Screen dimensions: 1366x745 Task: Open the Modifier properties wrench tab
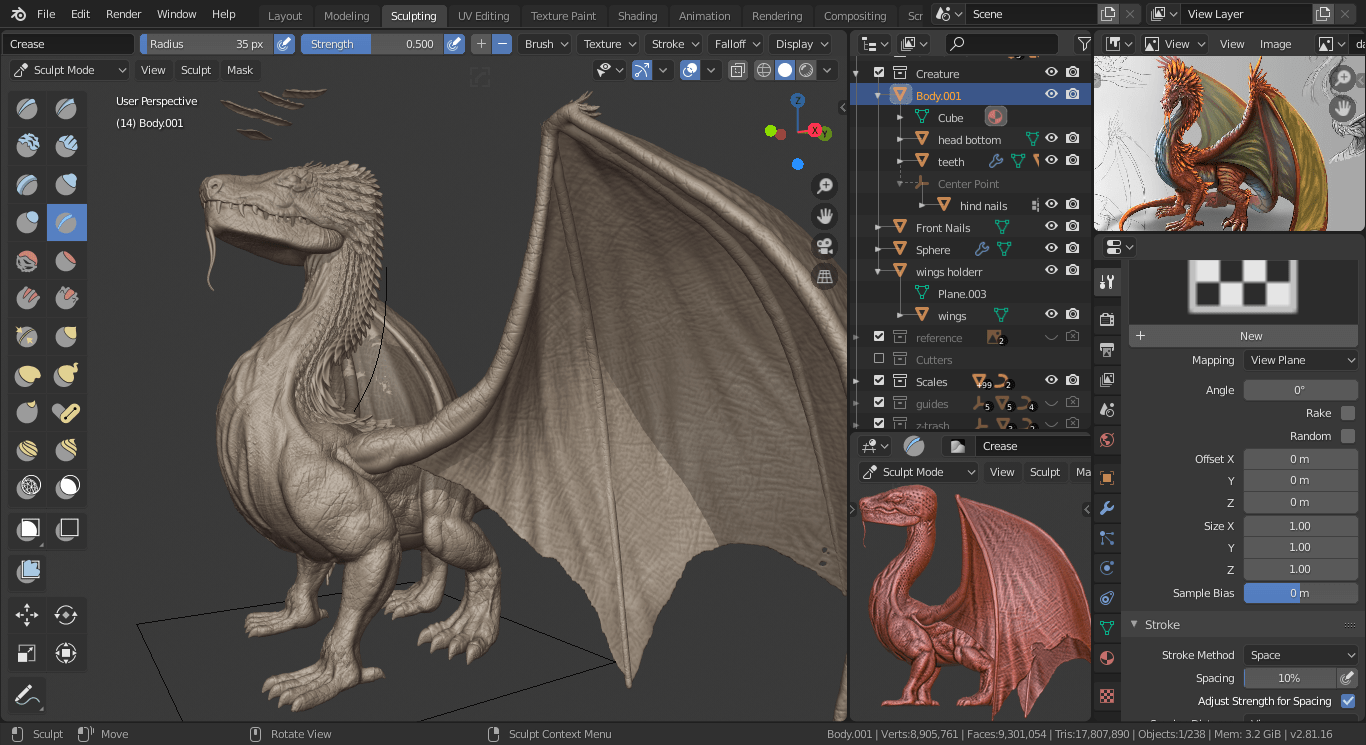pyautogui.click(x=1106, y=508)
